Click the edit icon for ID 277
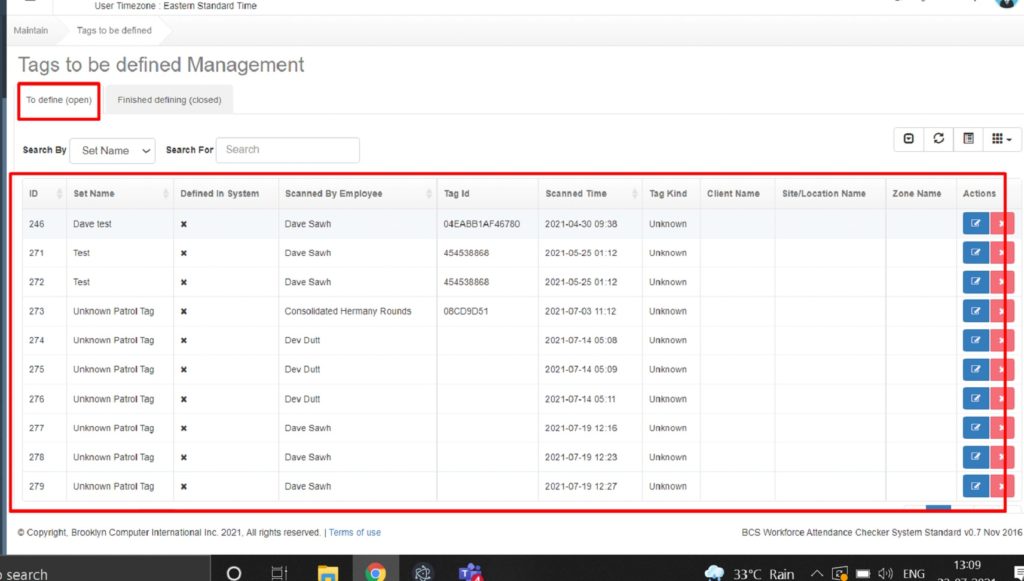Viewport: 1024px width, 581px height. pyautogui.click(x=975, y=428)
